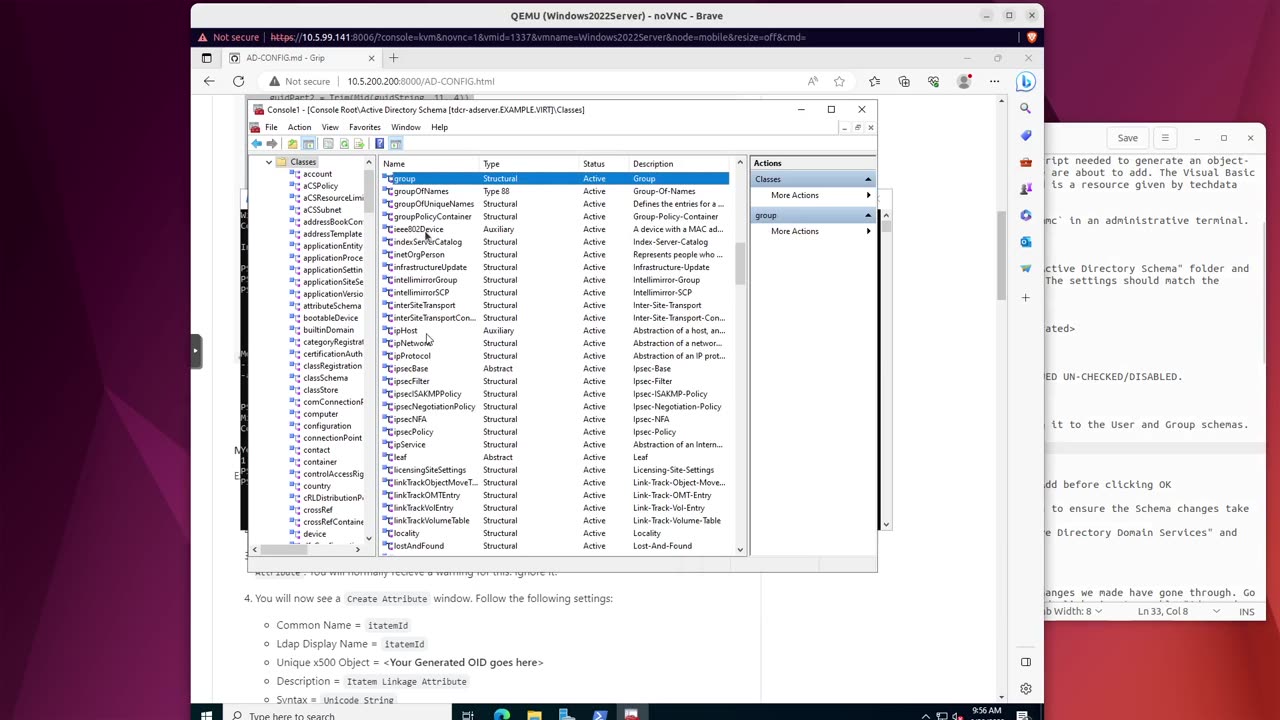This screenshot has height=720, width=1280.
Task: Expand More Actions under group
Action: click(812, 231)
